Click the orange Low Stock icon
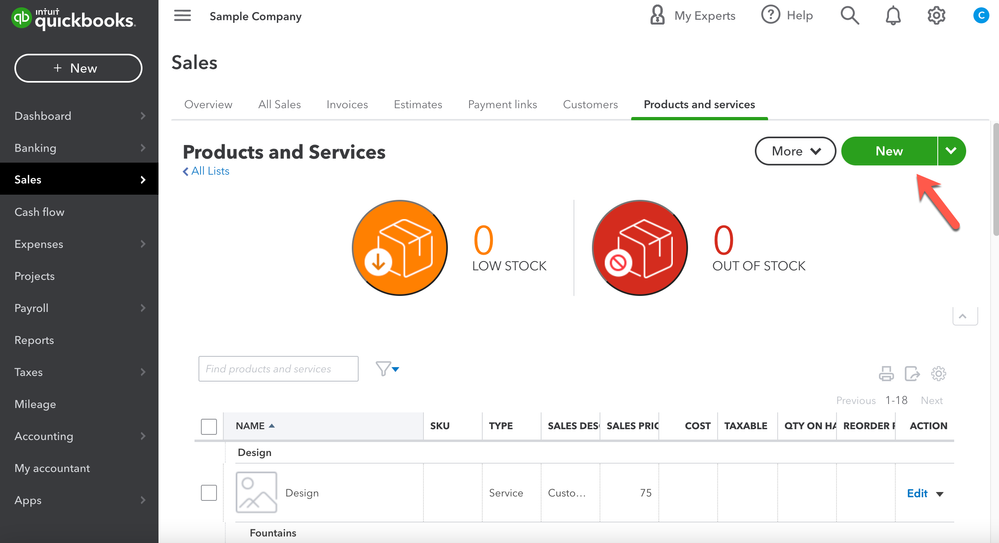 coord(400,247)
